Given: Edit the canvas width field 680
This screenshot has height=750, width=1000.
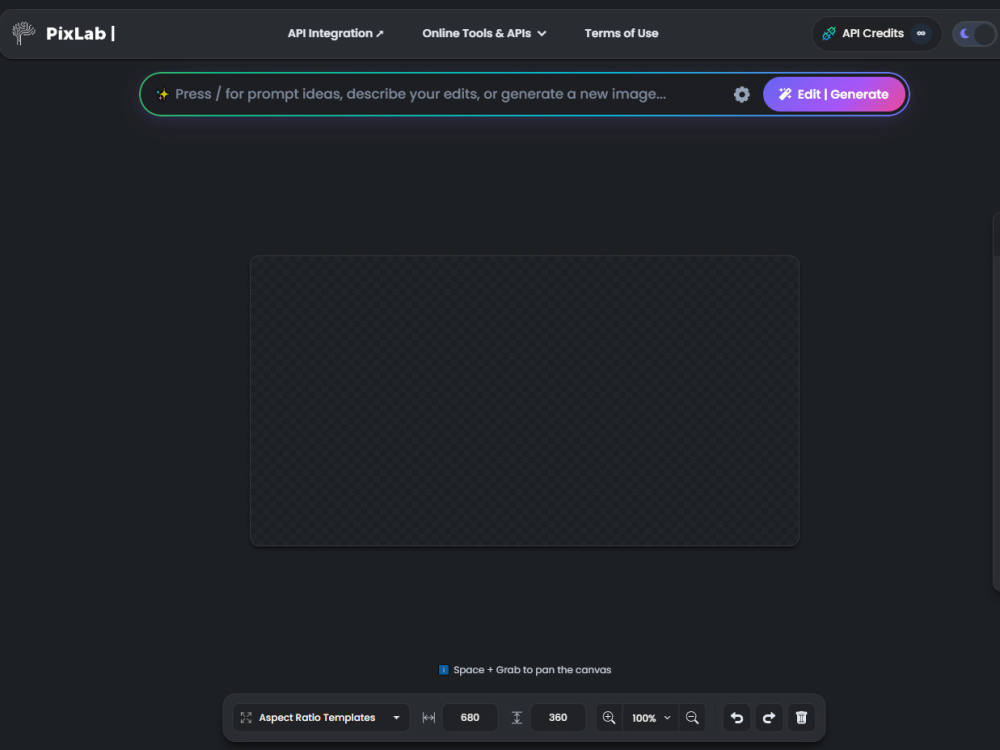Looking at the screenshot, I should [x=470, y=717].
